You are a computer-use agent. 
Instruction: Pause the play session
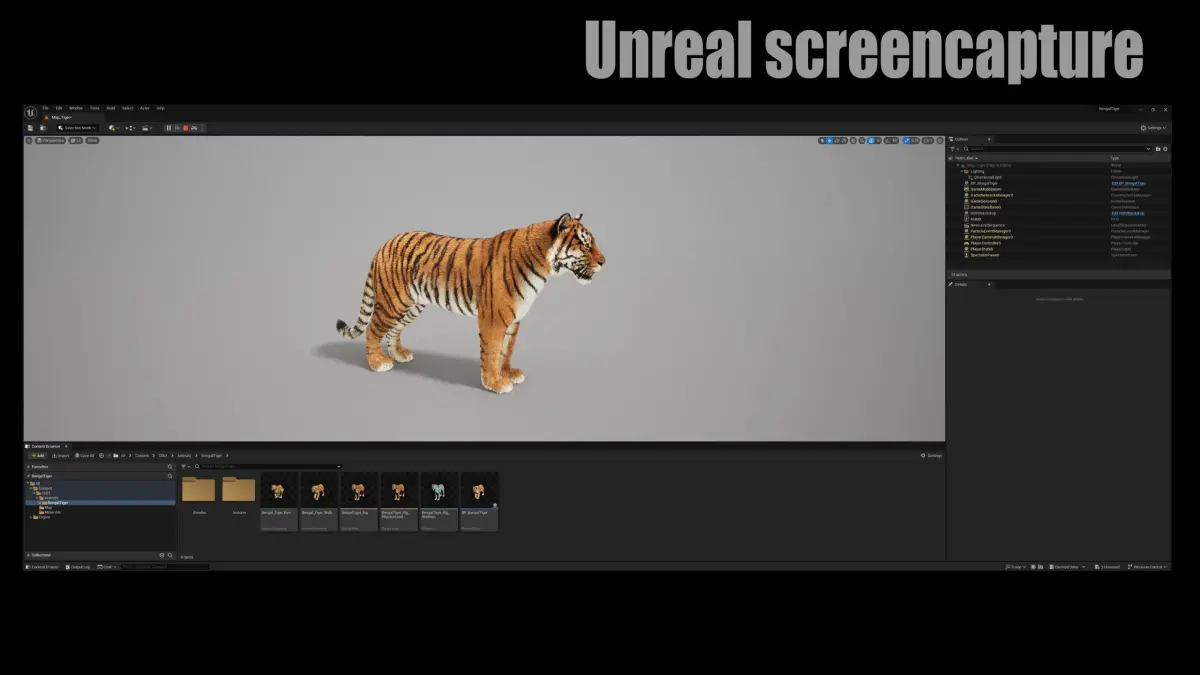[169, 128]
